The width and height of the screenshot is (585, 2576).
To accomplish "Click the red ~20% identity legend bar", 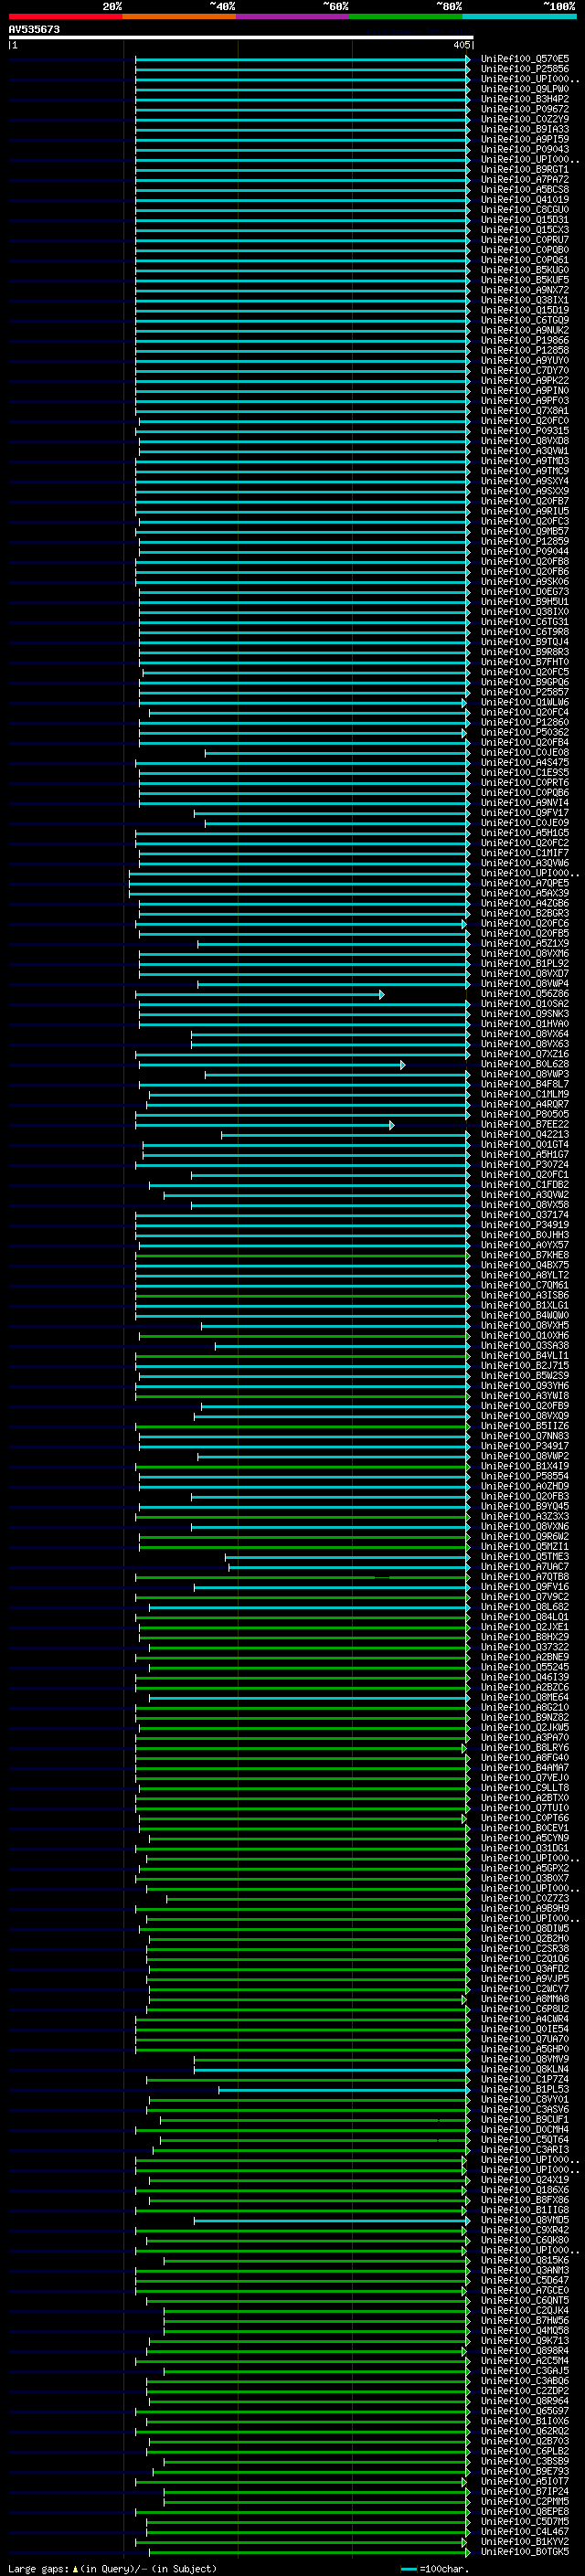I will point(65,16).
